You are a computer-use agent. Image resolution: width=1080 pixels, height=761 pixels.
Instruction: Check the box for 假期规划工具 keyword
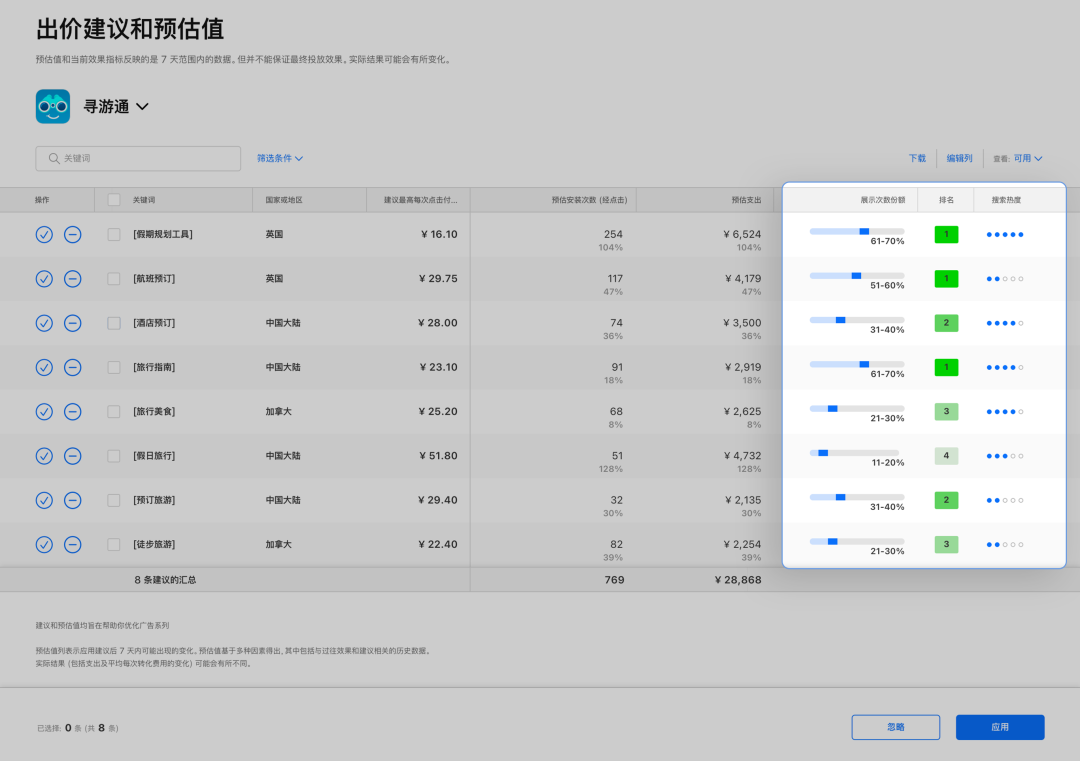(114, 235)
